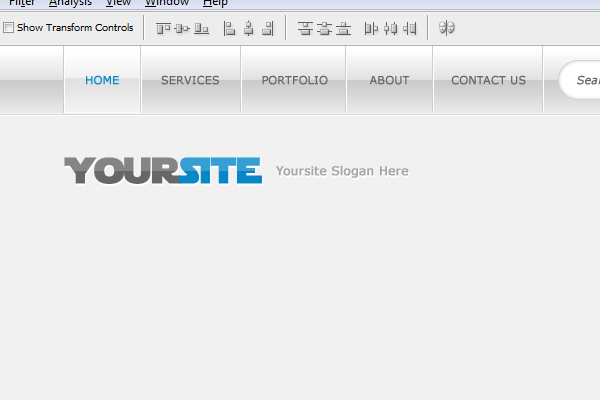Open the Help menu

tap(215, 3)
